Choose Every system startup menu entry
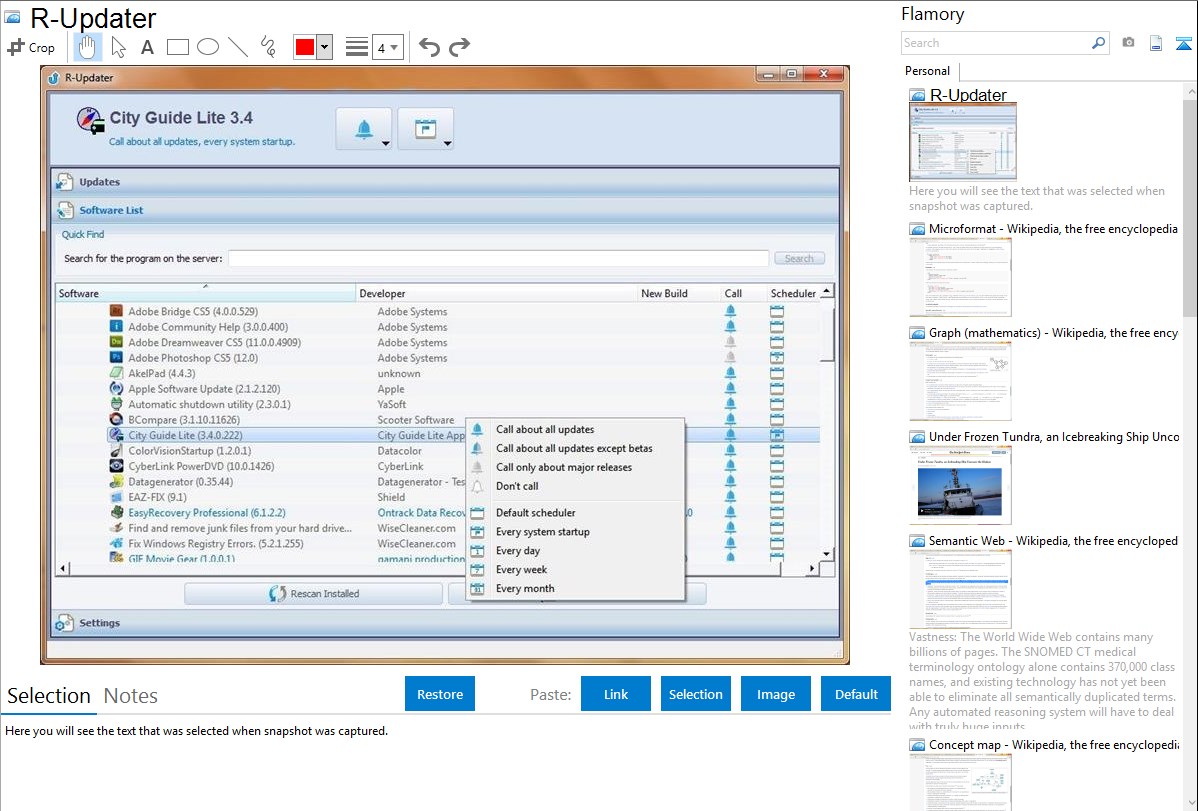The height and width of the screenshot is (811, 1198). [575, 532]
